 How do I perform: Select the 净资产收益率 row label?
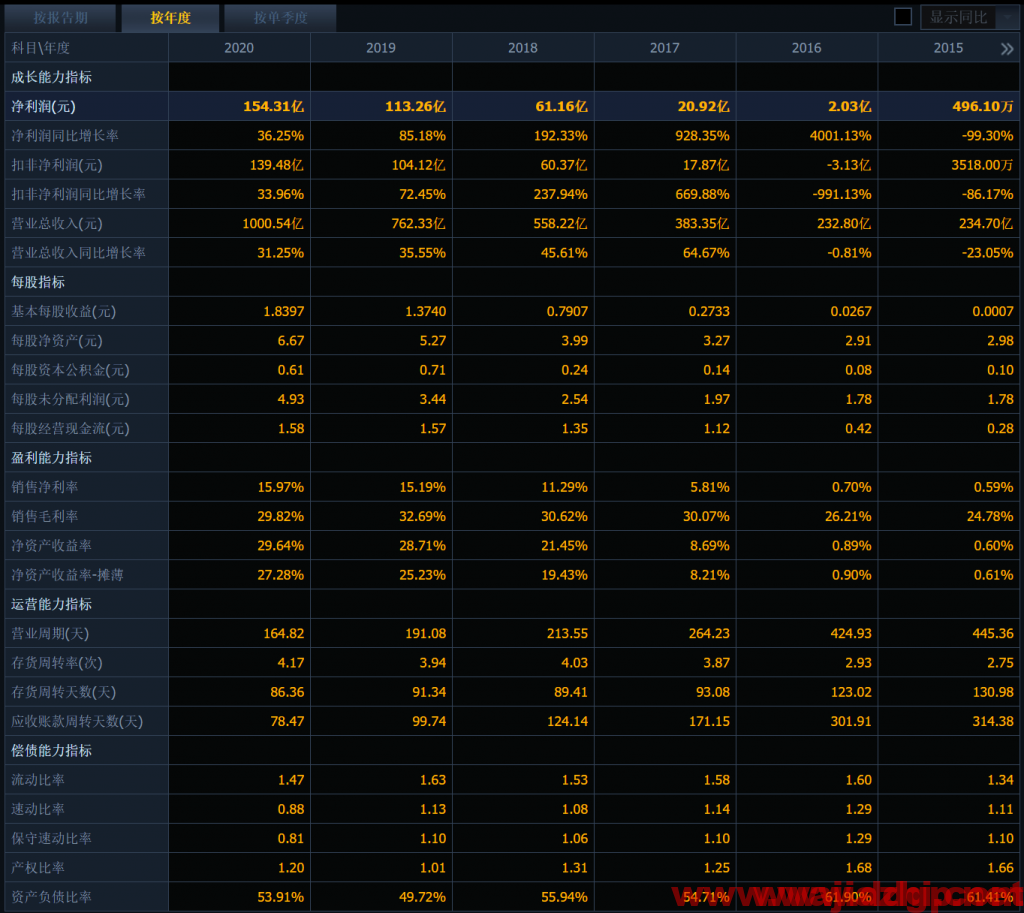coord(86,545)
